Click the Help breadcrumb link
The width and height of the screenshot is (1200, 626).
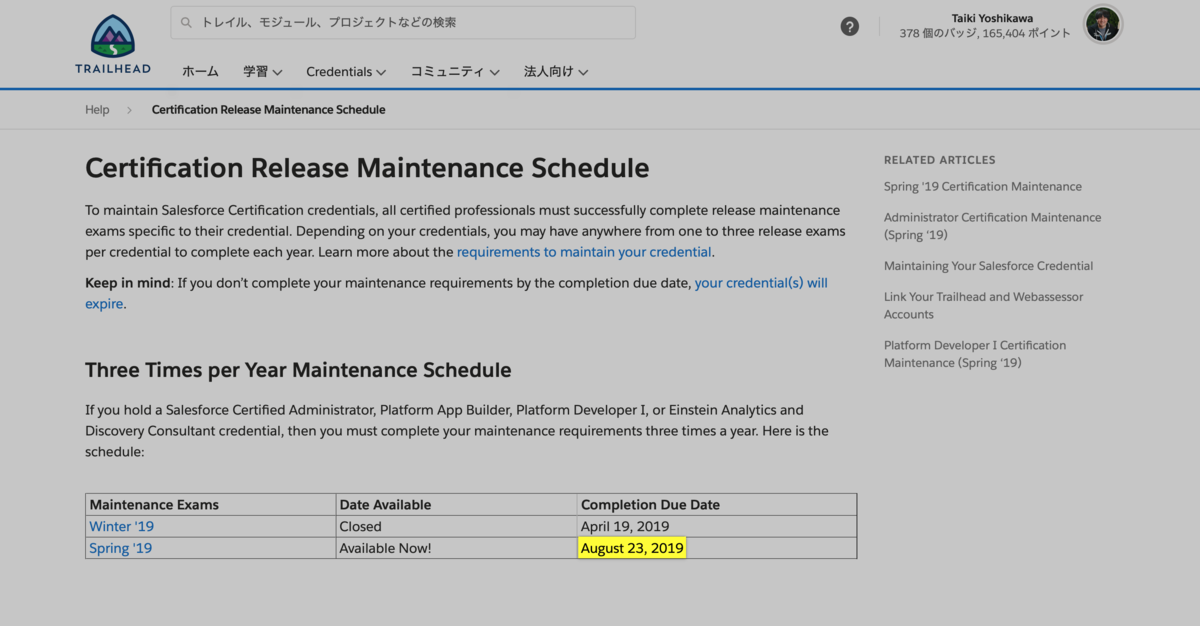[97, 110]
